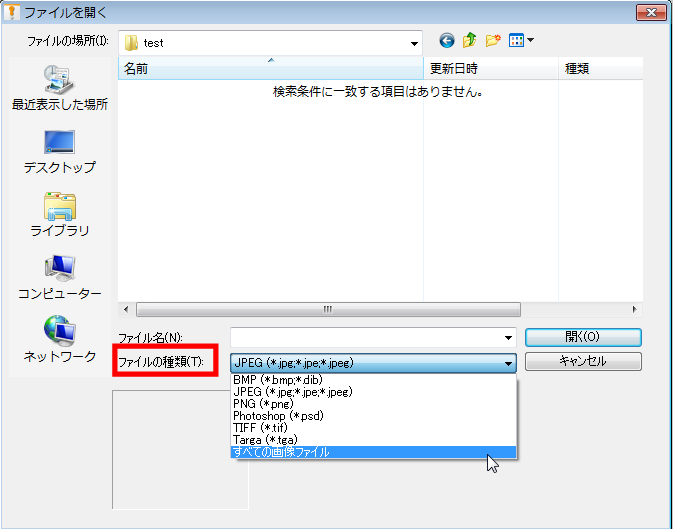This screenshot has height=529, width=673.
Task: Open デスクトップ in the places bar
Action: point(60,151)
